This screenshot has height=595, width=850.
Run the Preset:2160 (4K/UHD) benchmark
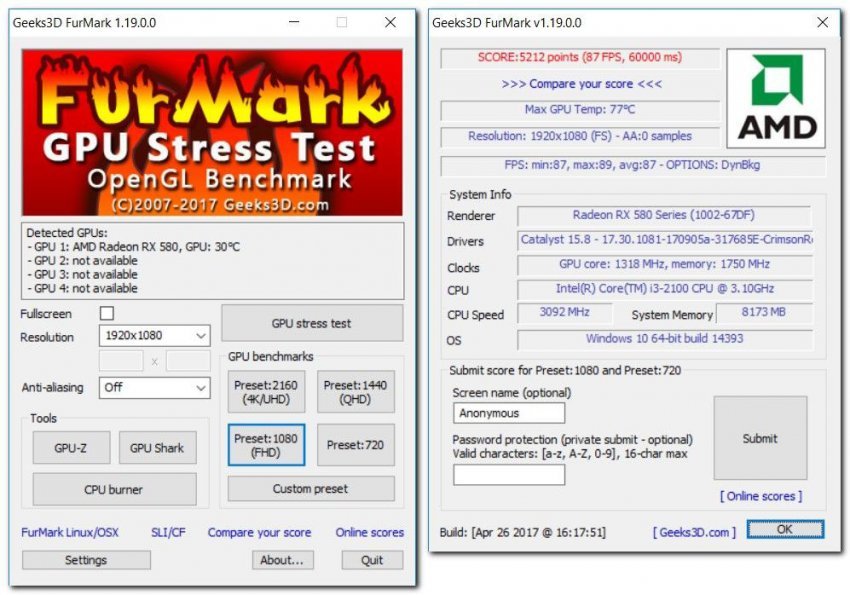(266, 392)
